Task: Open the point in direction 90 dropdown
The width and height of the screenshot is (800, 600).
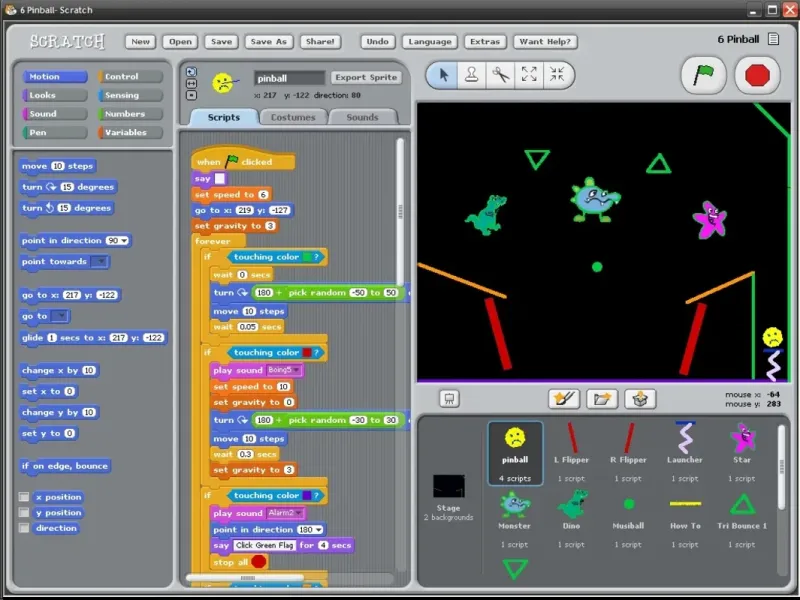Action: [124, 240]
